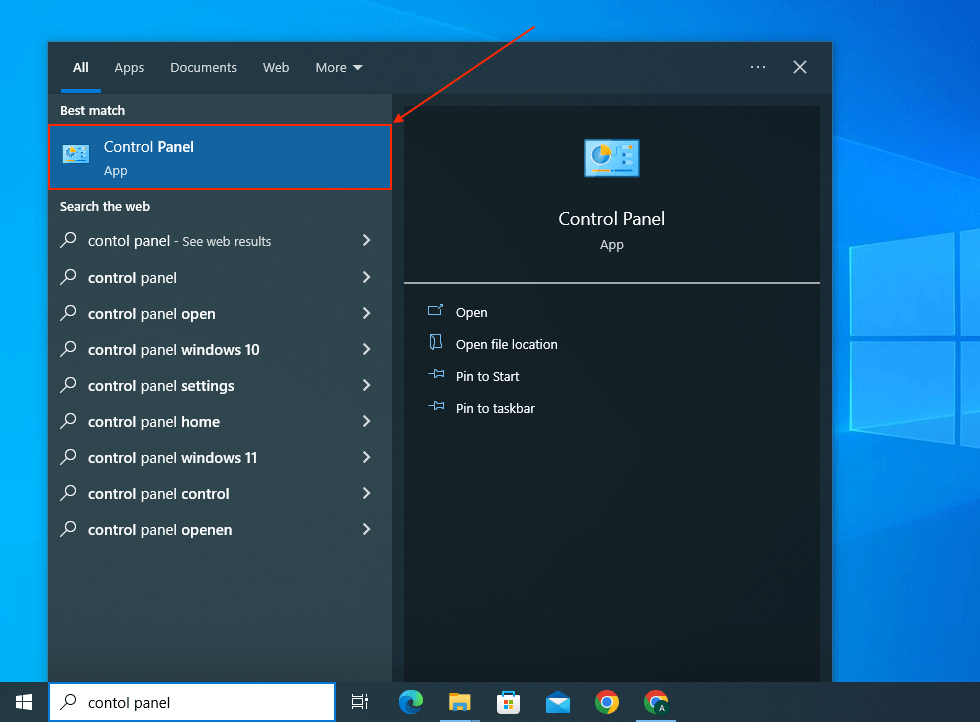Click the taskbar search input box
This screenshot has width=980, height=722.
click(x=200, y=702)
